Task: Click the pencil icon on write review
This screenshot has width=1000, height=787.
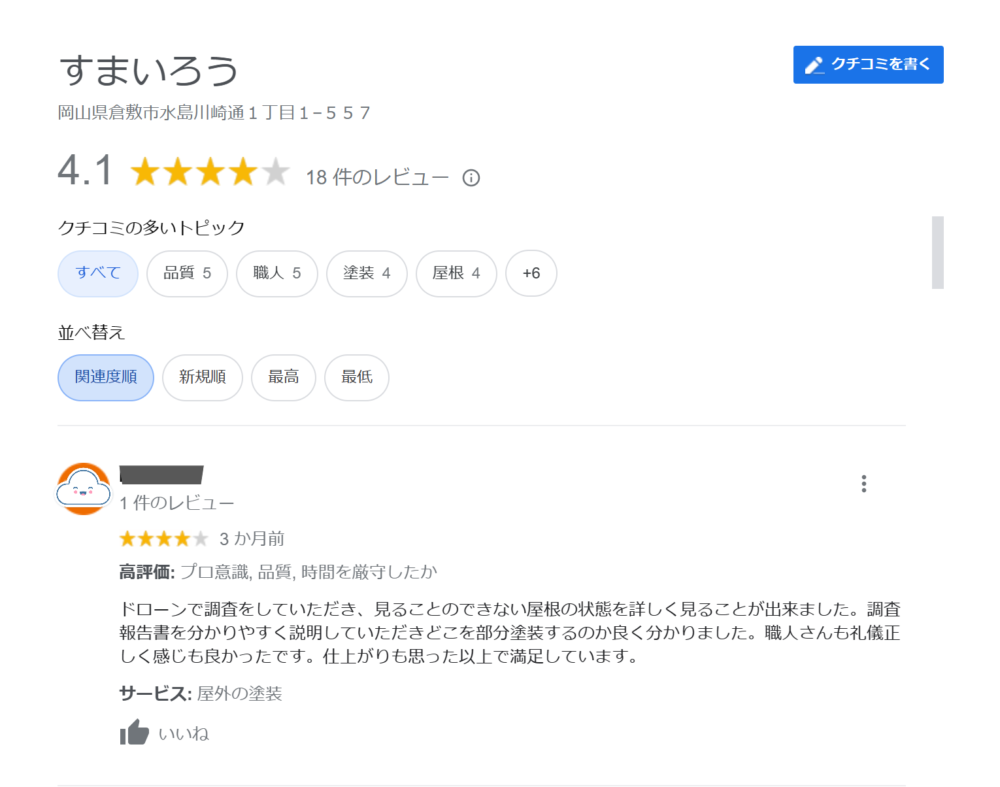Action: [814, 65]
